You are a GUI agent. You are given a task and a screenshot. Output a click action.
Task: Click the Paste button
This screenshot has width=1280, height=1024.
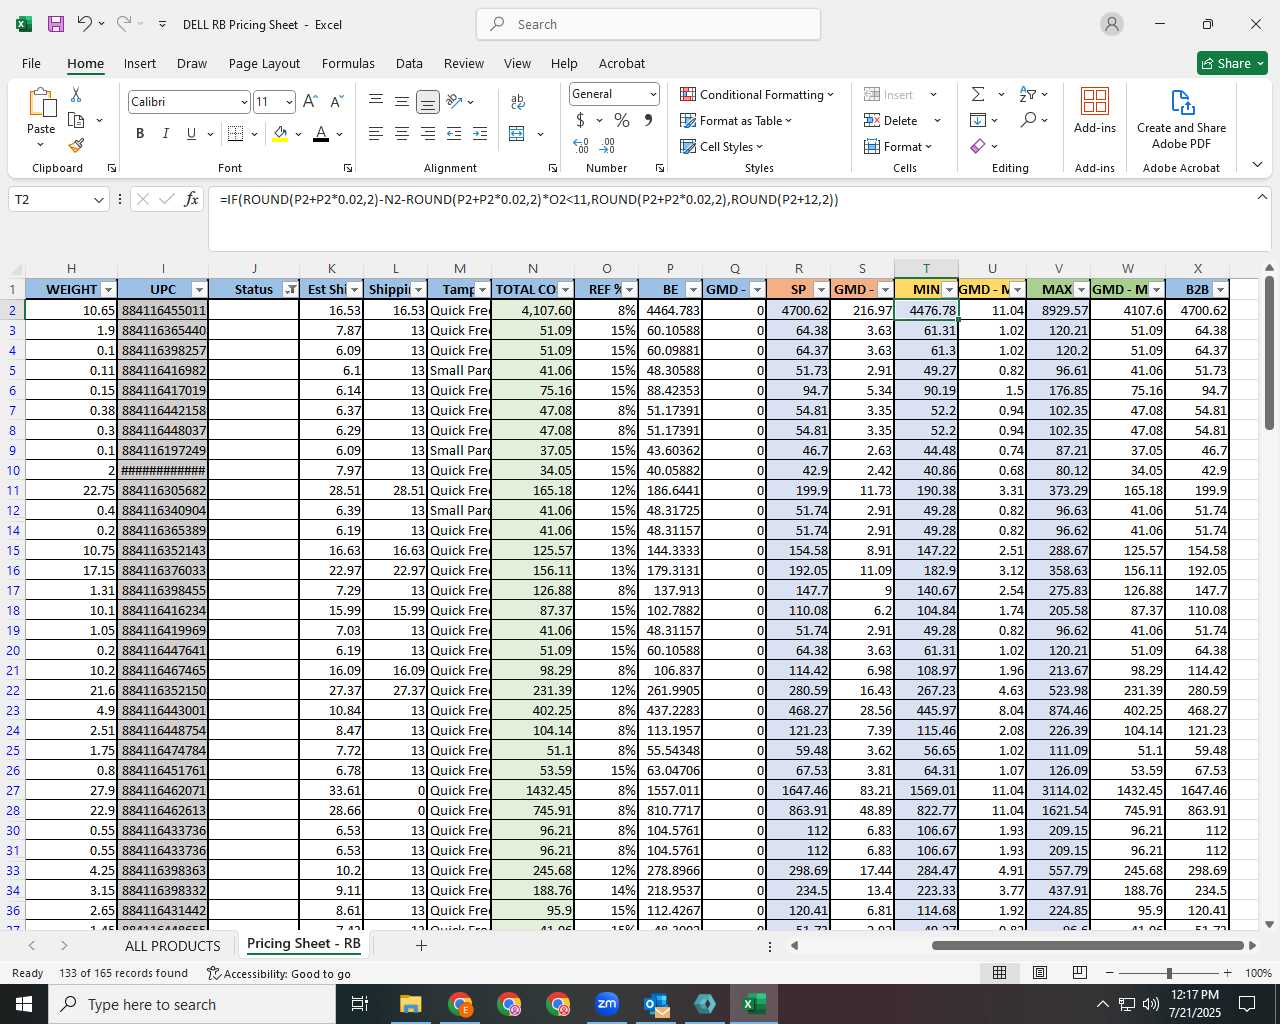pos(41,118)
